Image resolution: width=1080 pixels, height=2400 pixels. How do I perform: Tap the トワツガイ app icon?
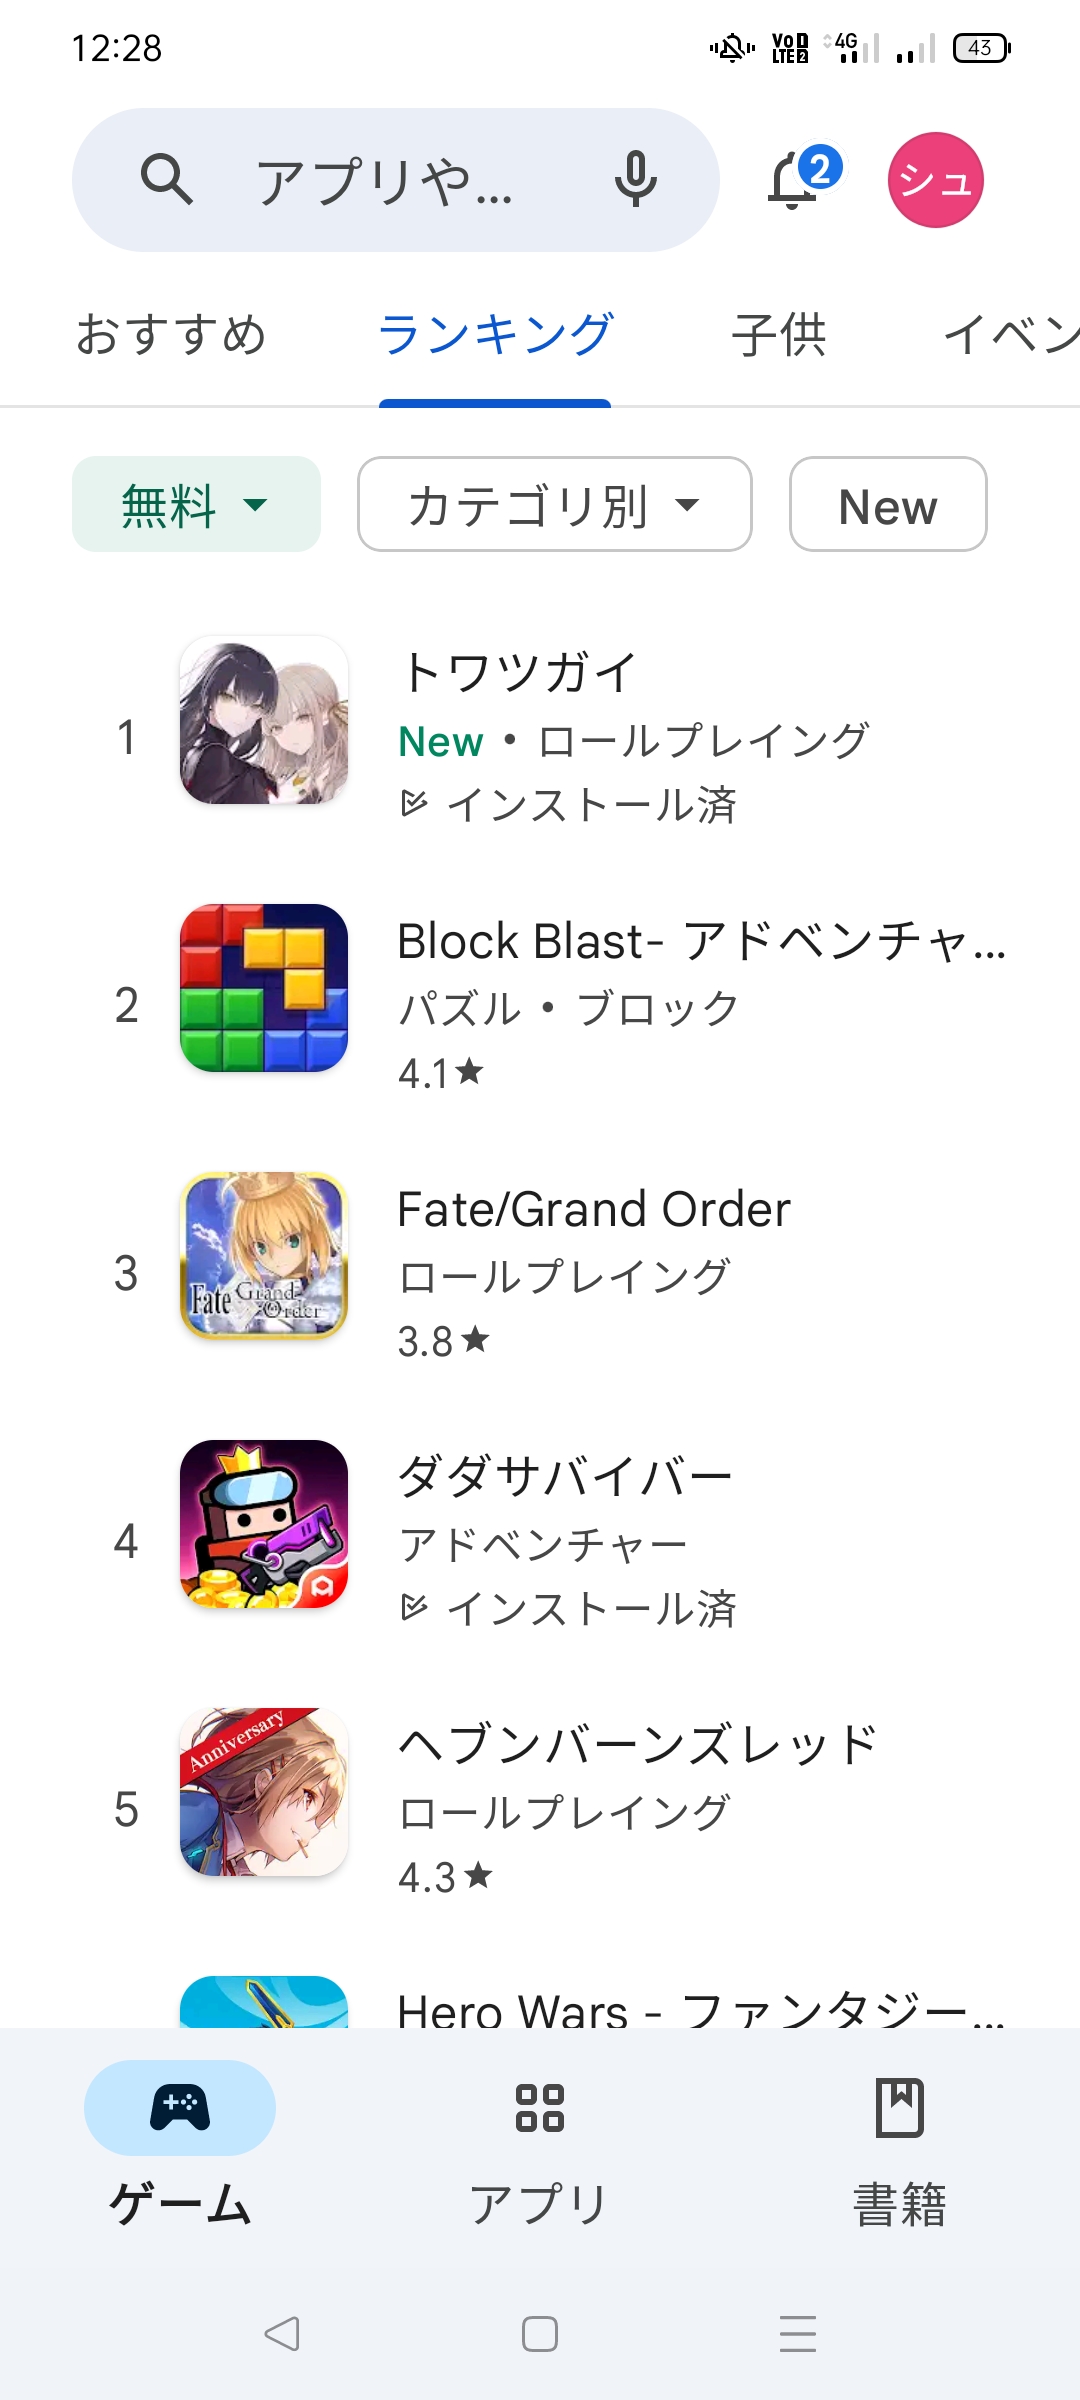pyautogui.click(x=264, y=720)
